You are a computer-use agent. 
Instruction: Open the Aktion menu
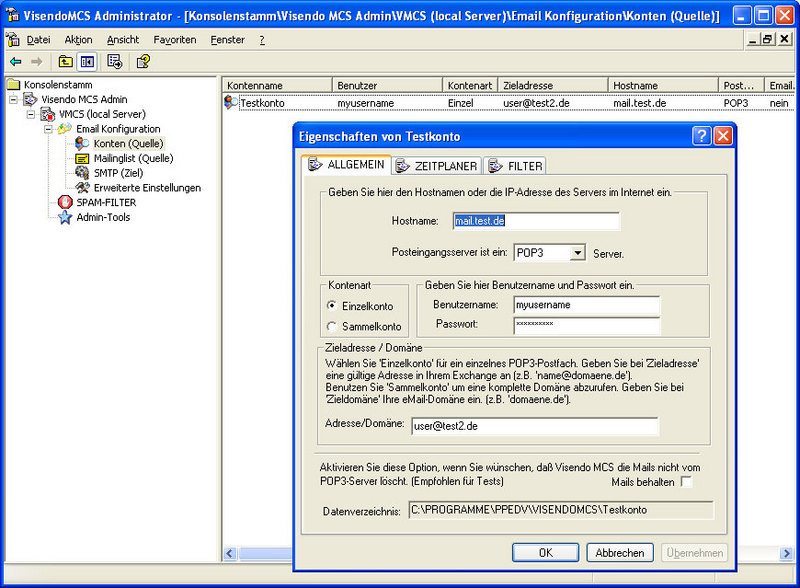(78, 39)
